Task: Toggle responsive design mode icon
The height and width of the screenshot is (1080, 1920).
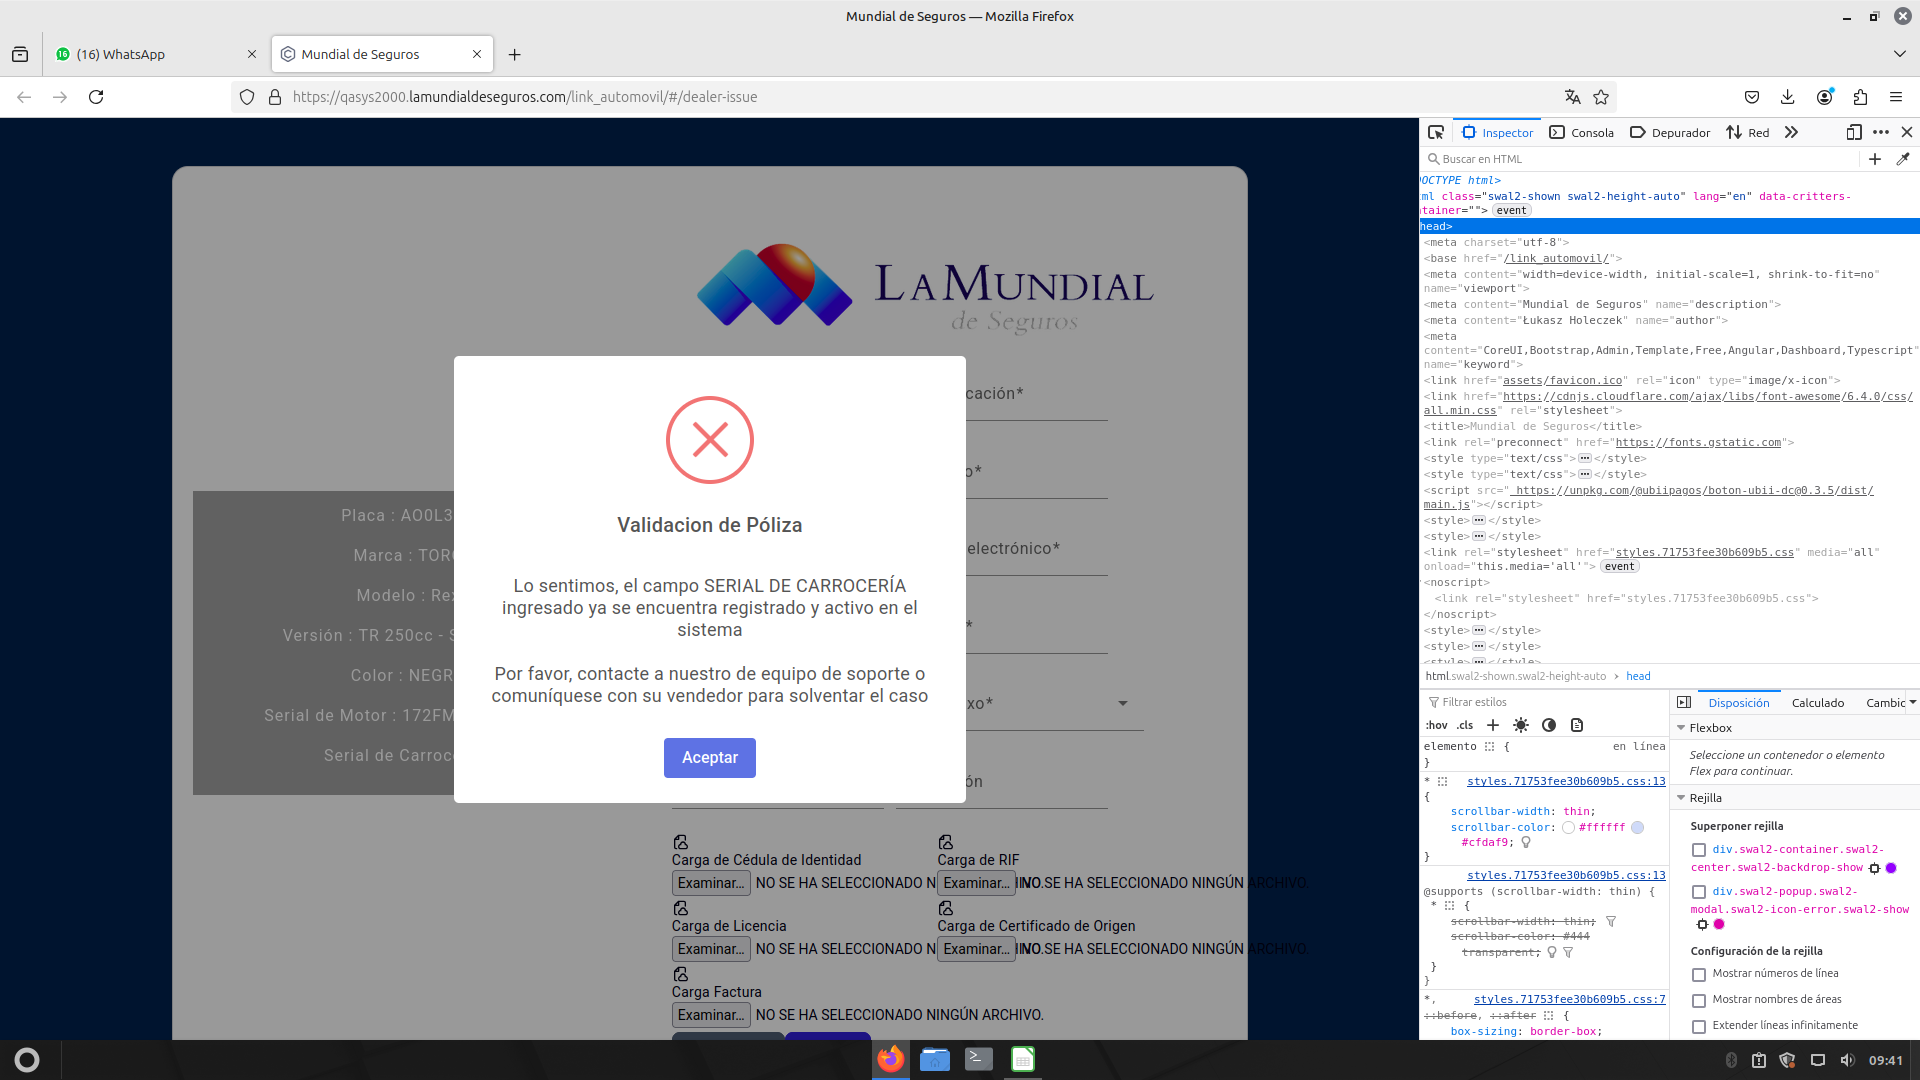Action: [x=1854, y=132]
